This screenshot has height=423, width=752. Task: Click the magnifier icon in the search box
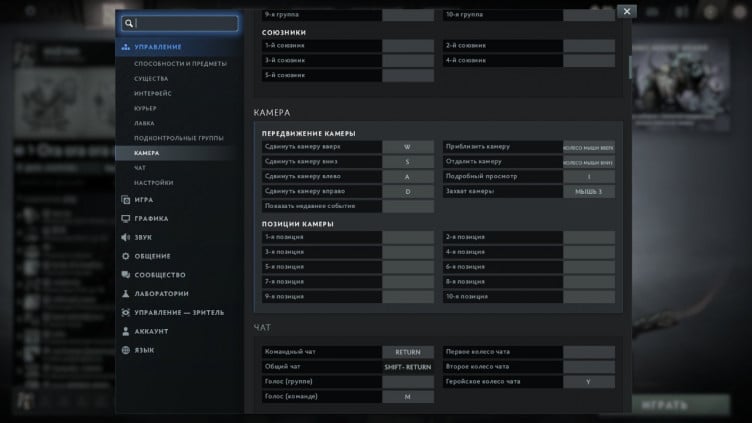coord(128,23)
